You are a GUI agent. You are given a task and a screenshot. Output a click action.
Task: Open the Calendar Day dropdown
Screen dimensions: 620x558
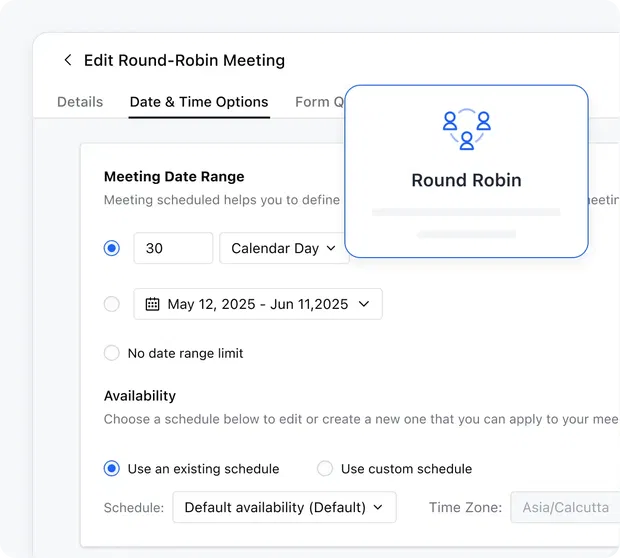(284, 248)
